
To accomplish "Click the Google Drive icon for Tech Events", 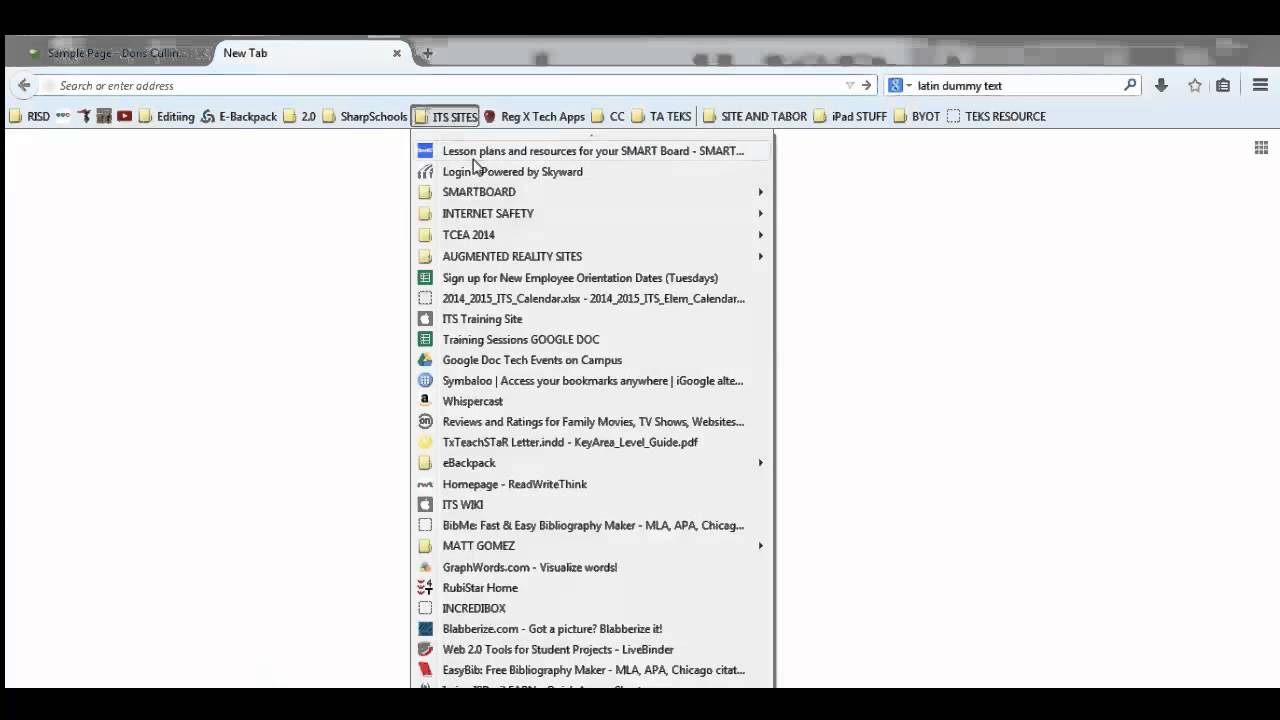I will pos(425,360).
